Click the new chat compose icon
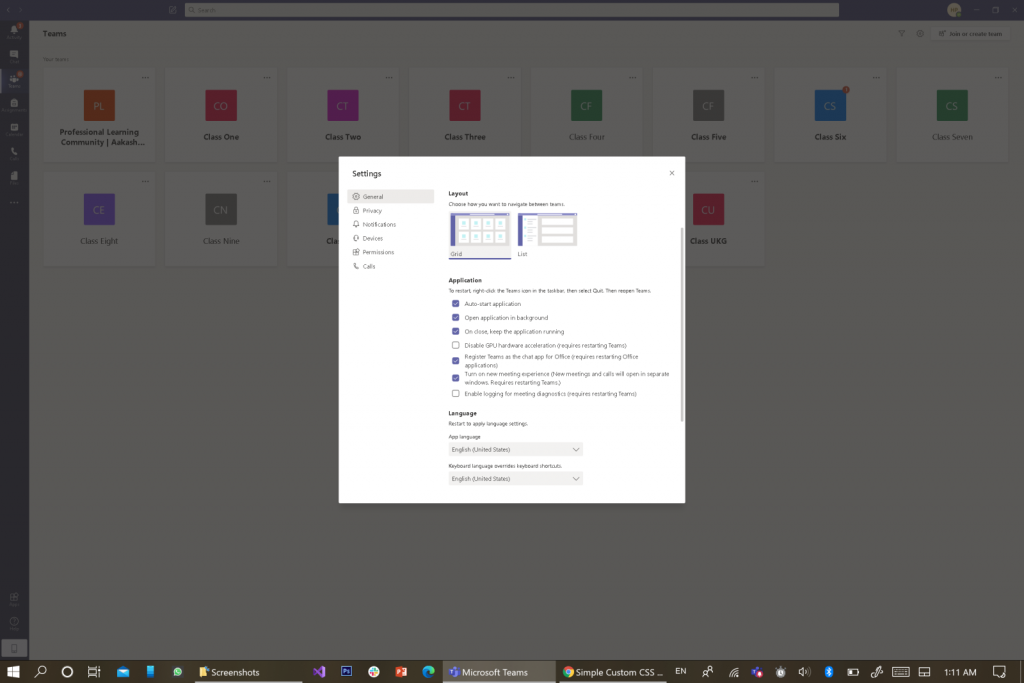Image resolution: width=1024 pixels, height=683 pixels. click(173, 10)
